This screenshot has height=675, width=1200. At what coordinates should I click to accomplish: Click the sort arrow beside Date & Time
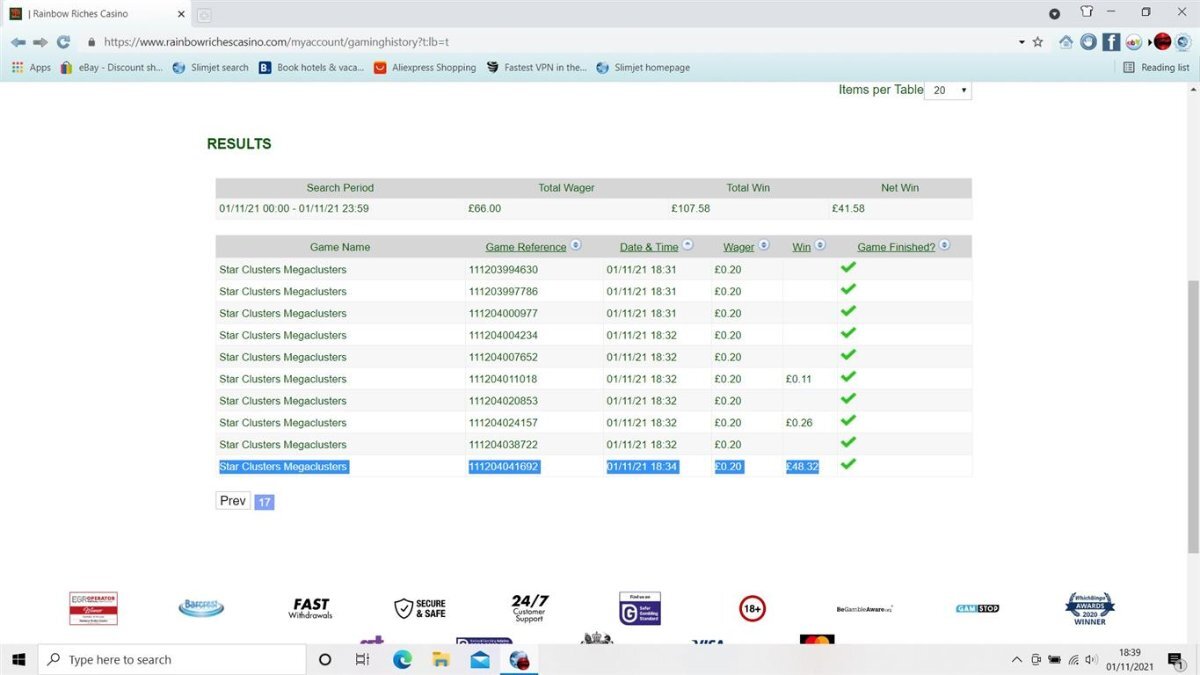point(688,246)
